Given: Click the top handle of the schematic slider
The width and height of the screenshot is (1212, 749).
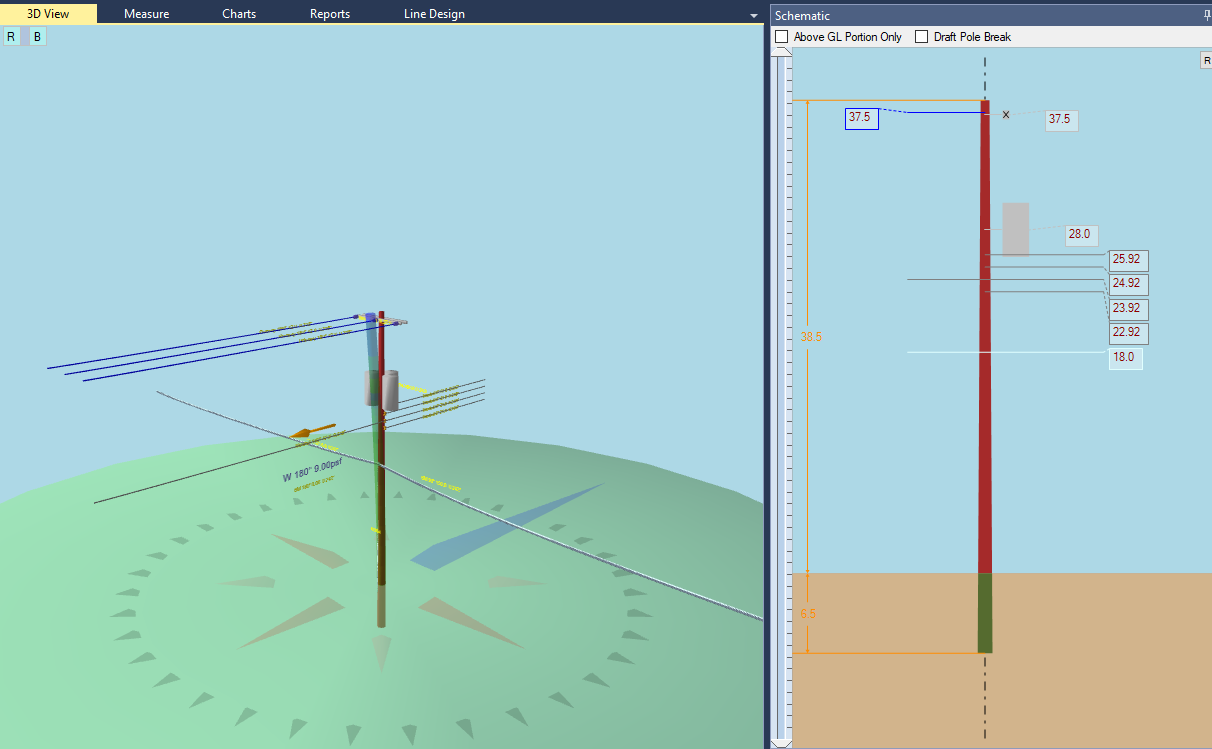Looking at the screenshot, I should [781, 51].
